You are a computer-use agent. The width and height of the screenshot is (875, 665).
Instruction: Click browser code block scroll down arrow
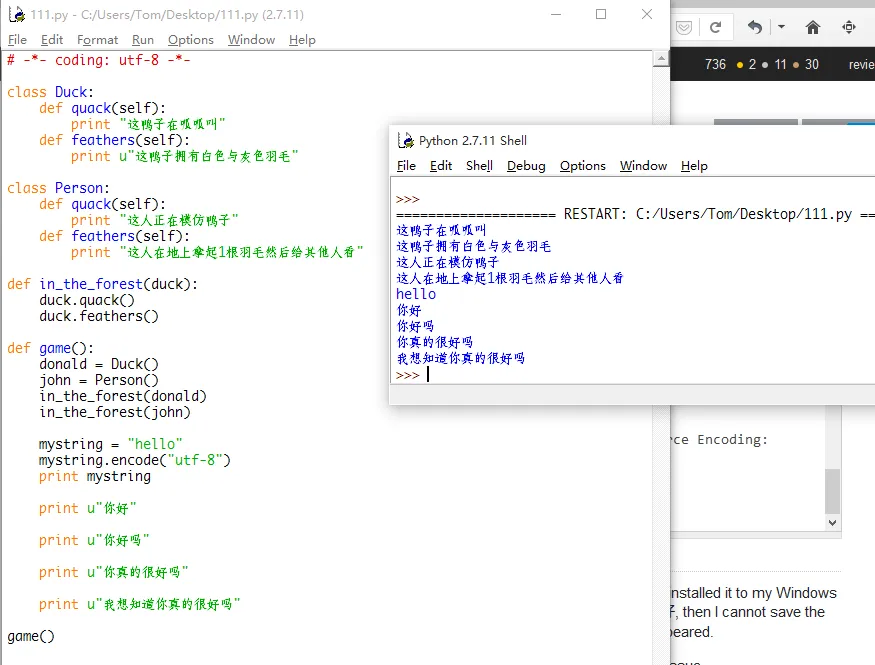point(832,523)
